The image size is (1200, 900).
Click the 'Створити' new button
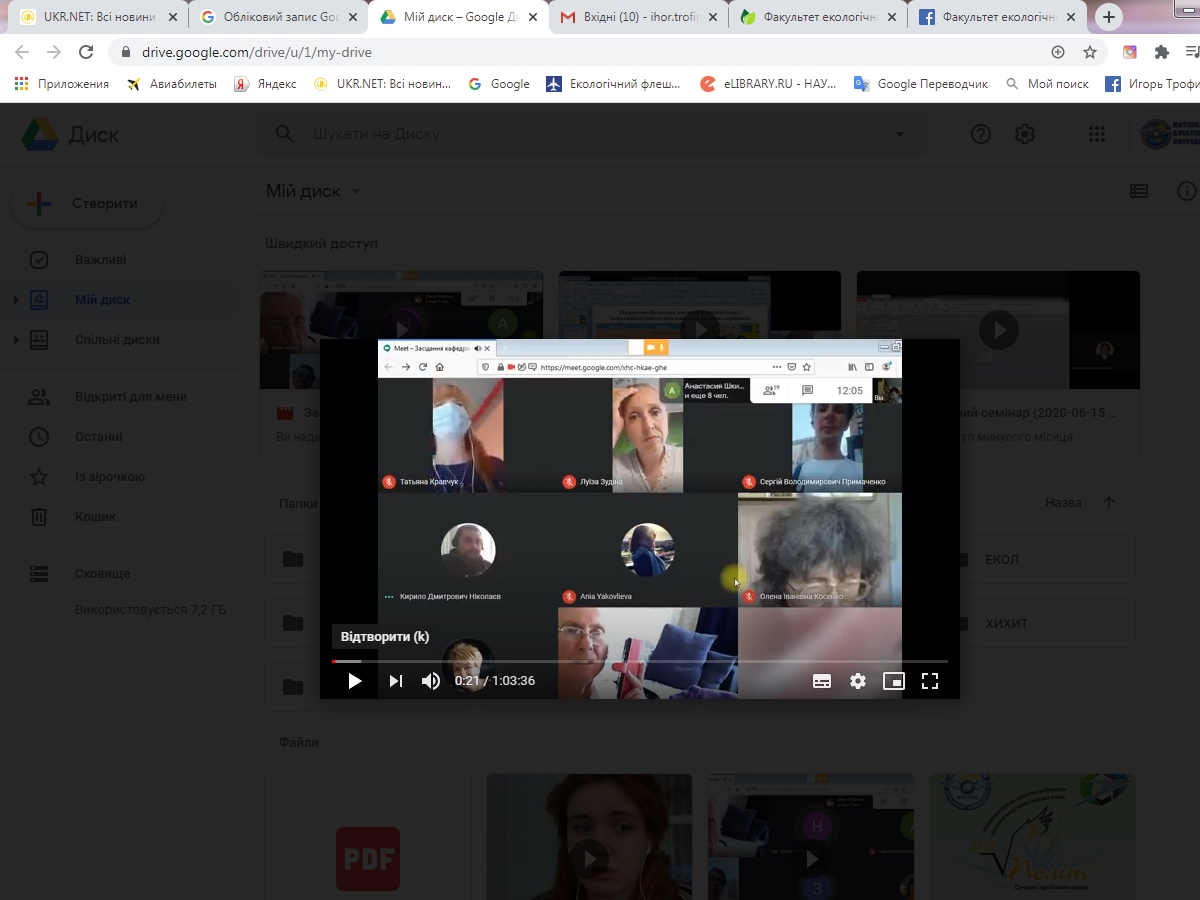(x=88, y=204)
